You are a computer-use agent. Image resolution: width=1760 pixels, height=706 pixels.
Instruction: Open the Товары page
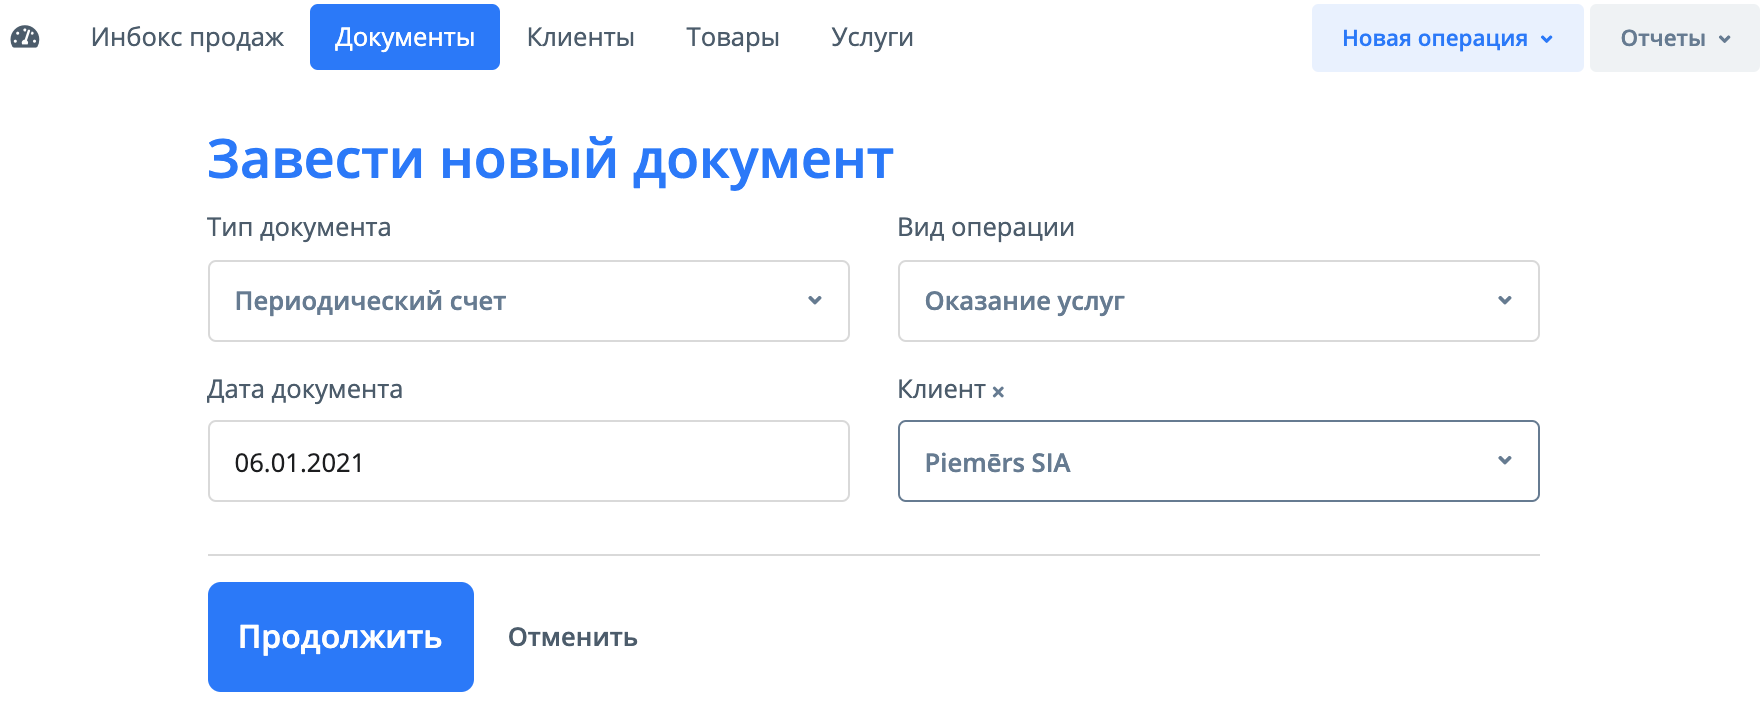point(733,36)
